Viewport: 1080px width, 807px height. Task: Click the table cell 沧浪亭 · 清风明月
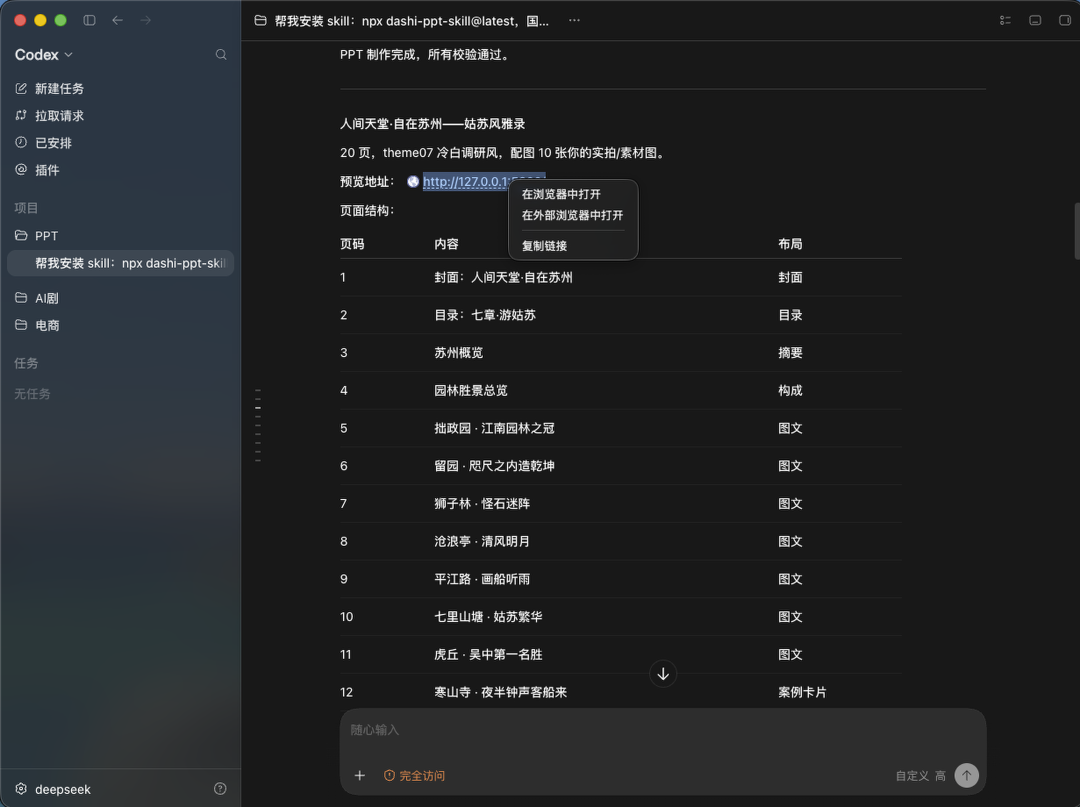tap(482, 541)
